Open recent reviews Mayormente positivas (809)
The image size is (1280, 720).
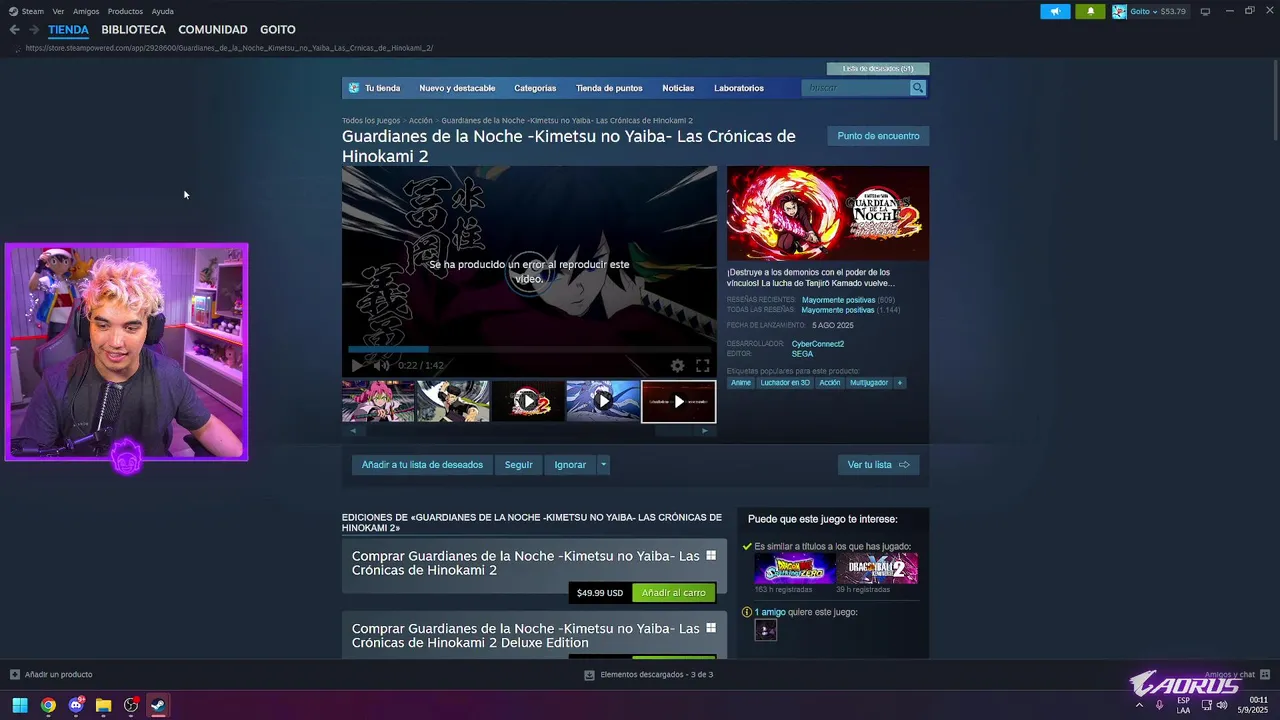coord(848,300)
